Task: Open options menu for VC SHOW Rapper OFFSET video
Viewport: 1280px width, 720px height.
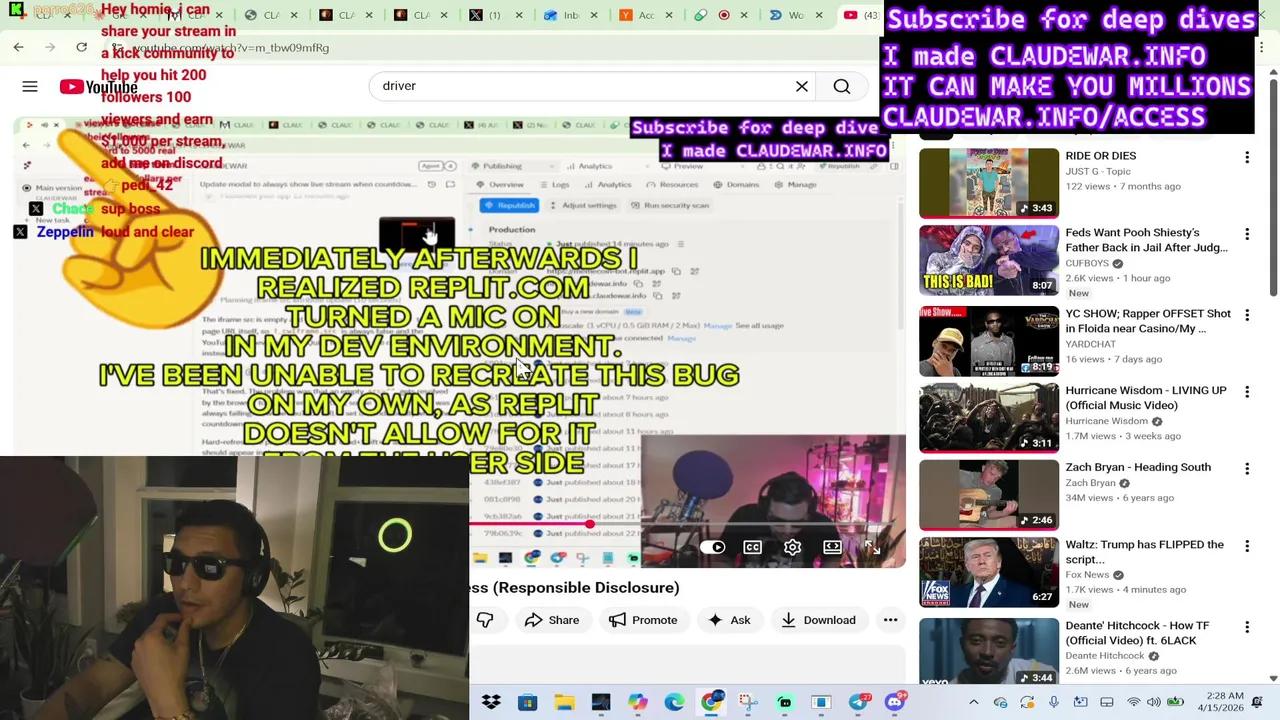Action: 1247,315
